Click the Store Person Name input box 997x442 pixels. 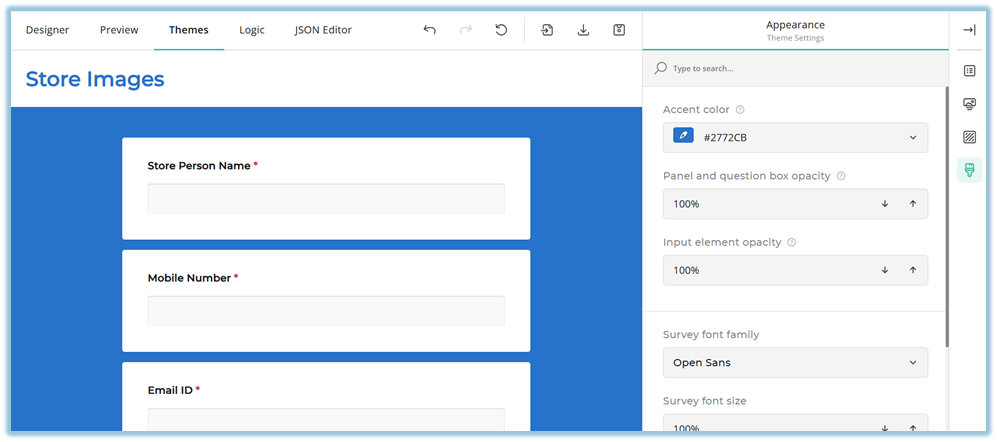click(x=326, y=199)
